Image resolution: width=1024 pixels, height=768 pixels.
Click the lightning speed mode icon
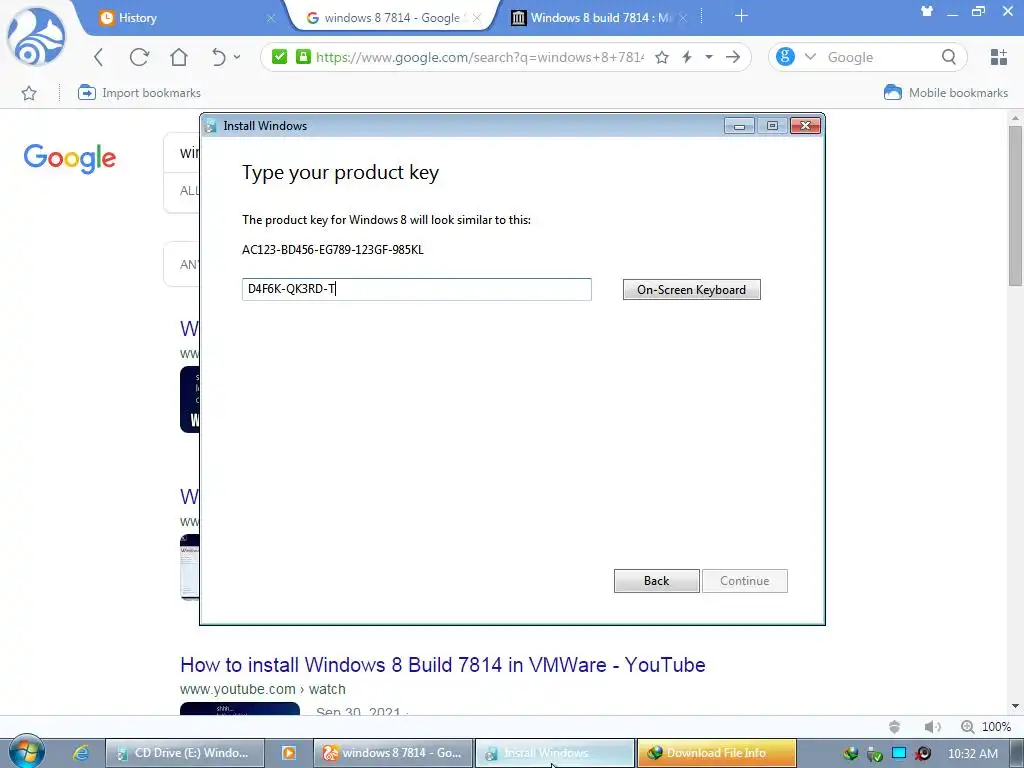point(687,57)
